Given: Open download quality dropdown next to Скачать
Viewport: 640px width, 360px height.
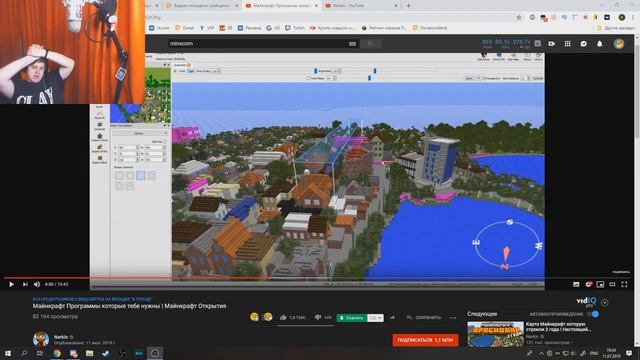Looking at the screenshot, I should click(x=376, y=318).
